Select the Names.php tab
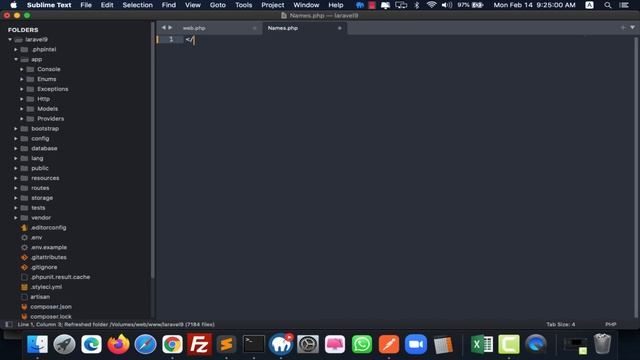The width and height of the screenshot is (640, 360). point(282,28)
